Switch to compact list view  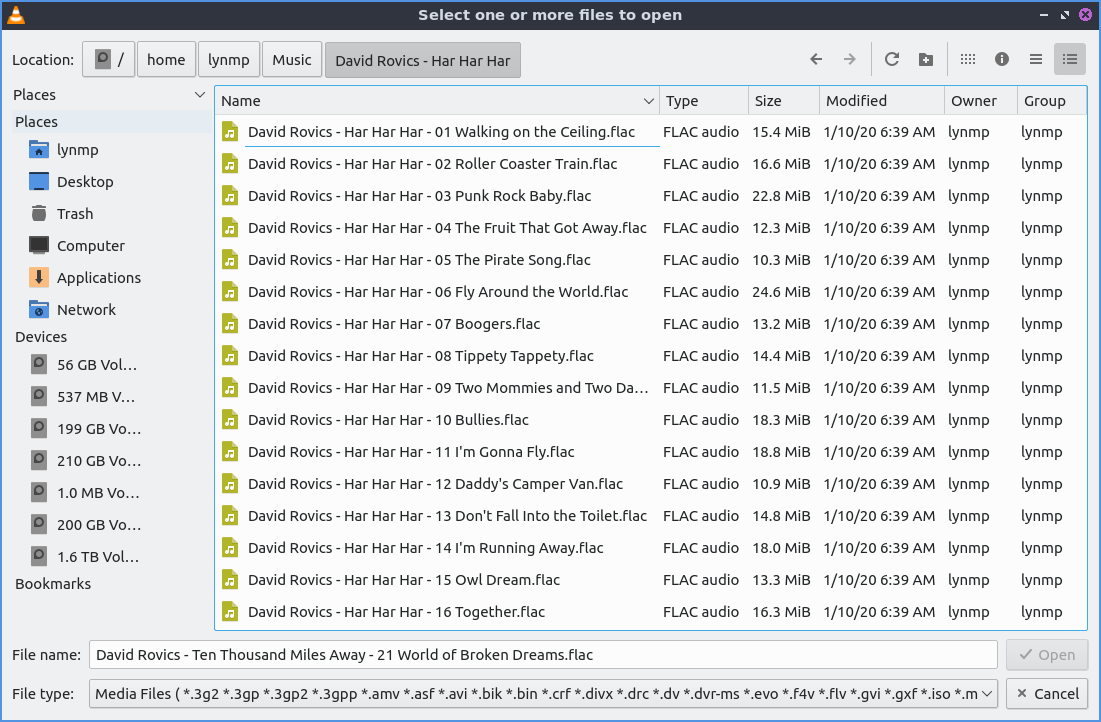1036,60
